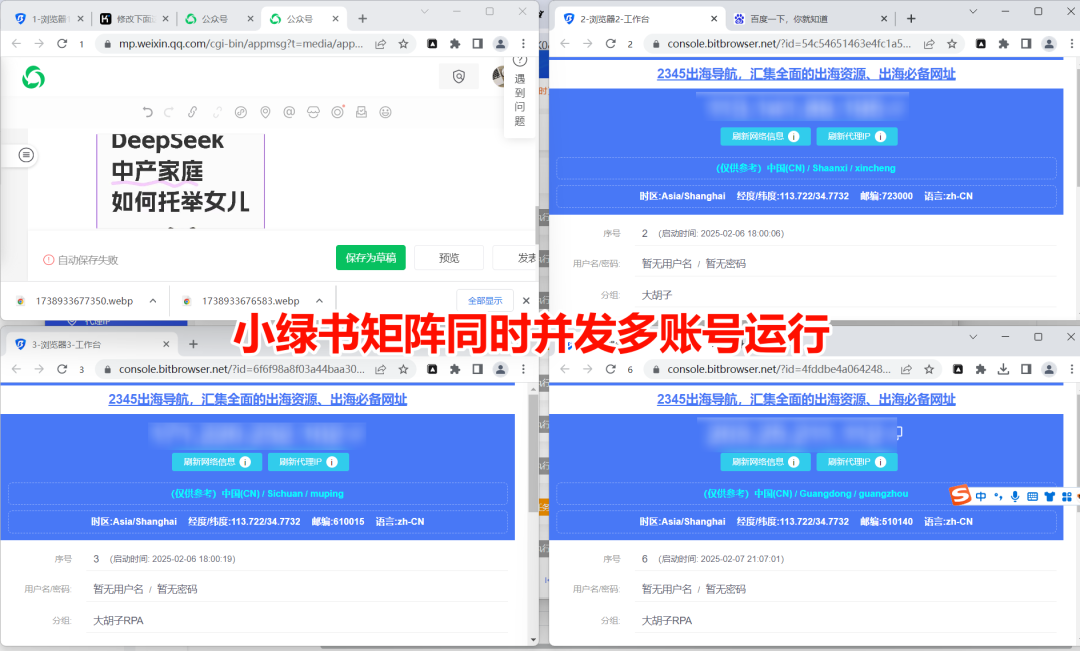The height and width of the screenshot is (651, 1080).
Task: Open tab search chevron in WeChat editor window
Action: [x=424, y=11]
